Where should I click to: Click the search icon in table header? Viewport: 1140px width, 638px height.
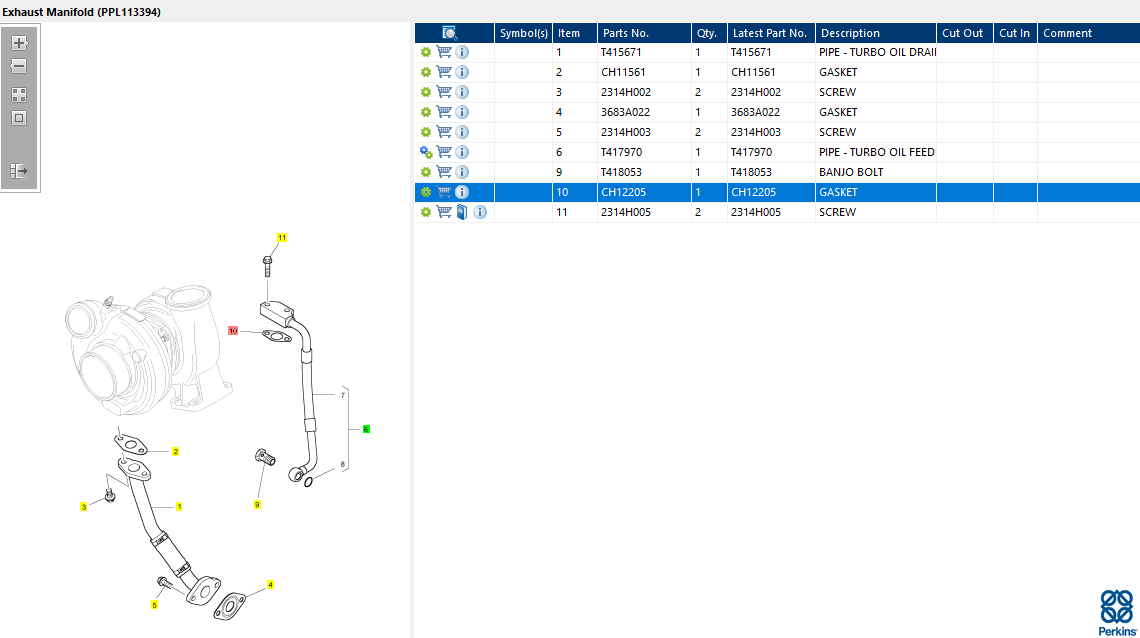pos(449,33)
